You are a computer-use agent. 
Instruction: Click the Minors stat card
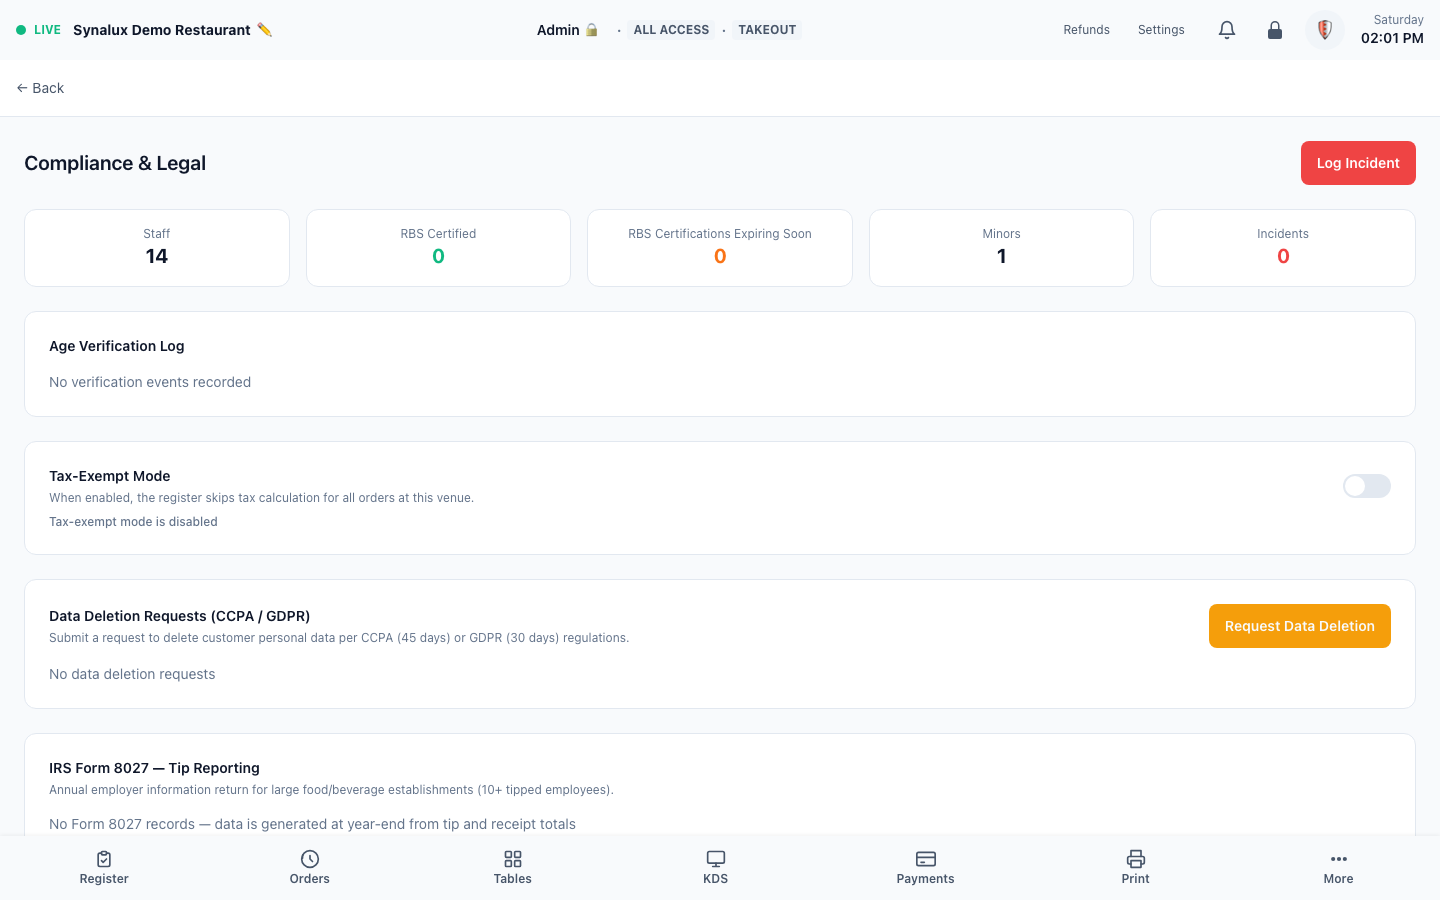(x=1001, y=248)
